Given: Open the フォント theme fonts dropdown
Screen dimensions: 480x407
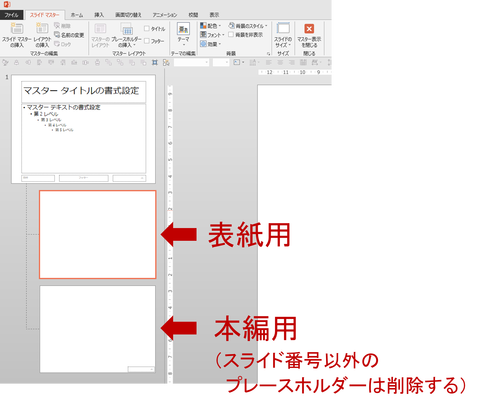Looking at the screenshot, I should (x=211, y=35).
